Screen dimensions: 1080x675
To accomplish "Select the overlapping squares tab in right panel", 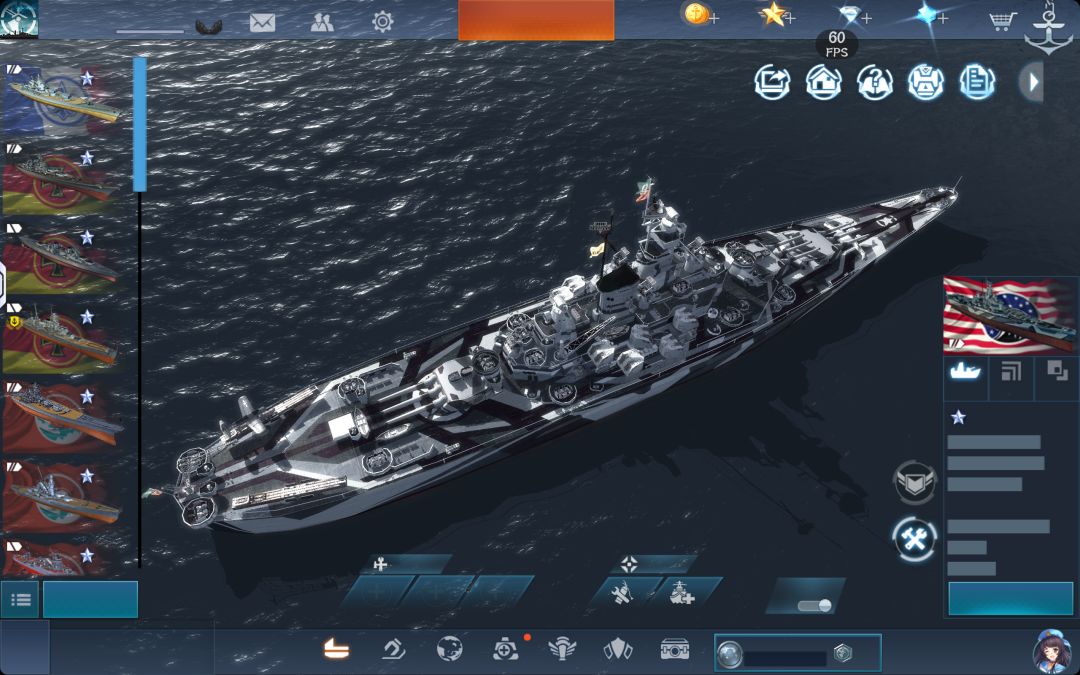I will (x=1056, y=378).
